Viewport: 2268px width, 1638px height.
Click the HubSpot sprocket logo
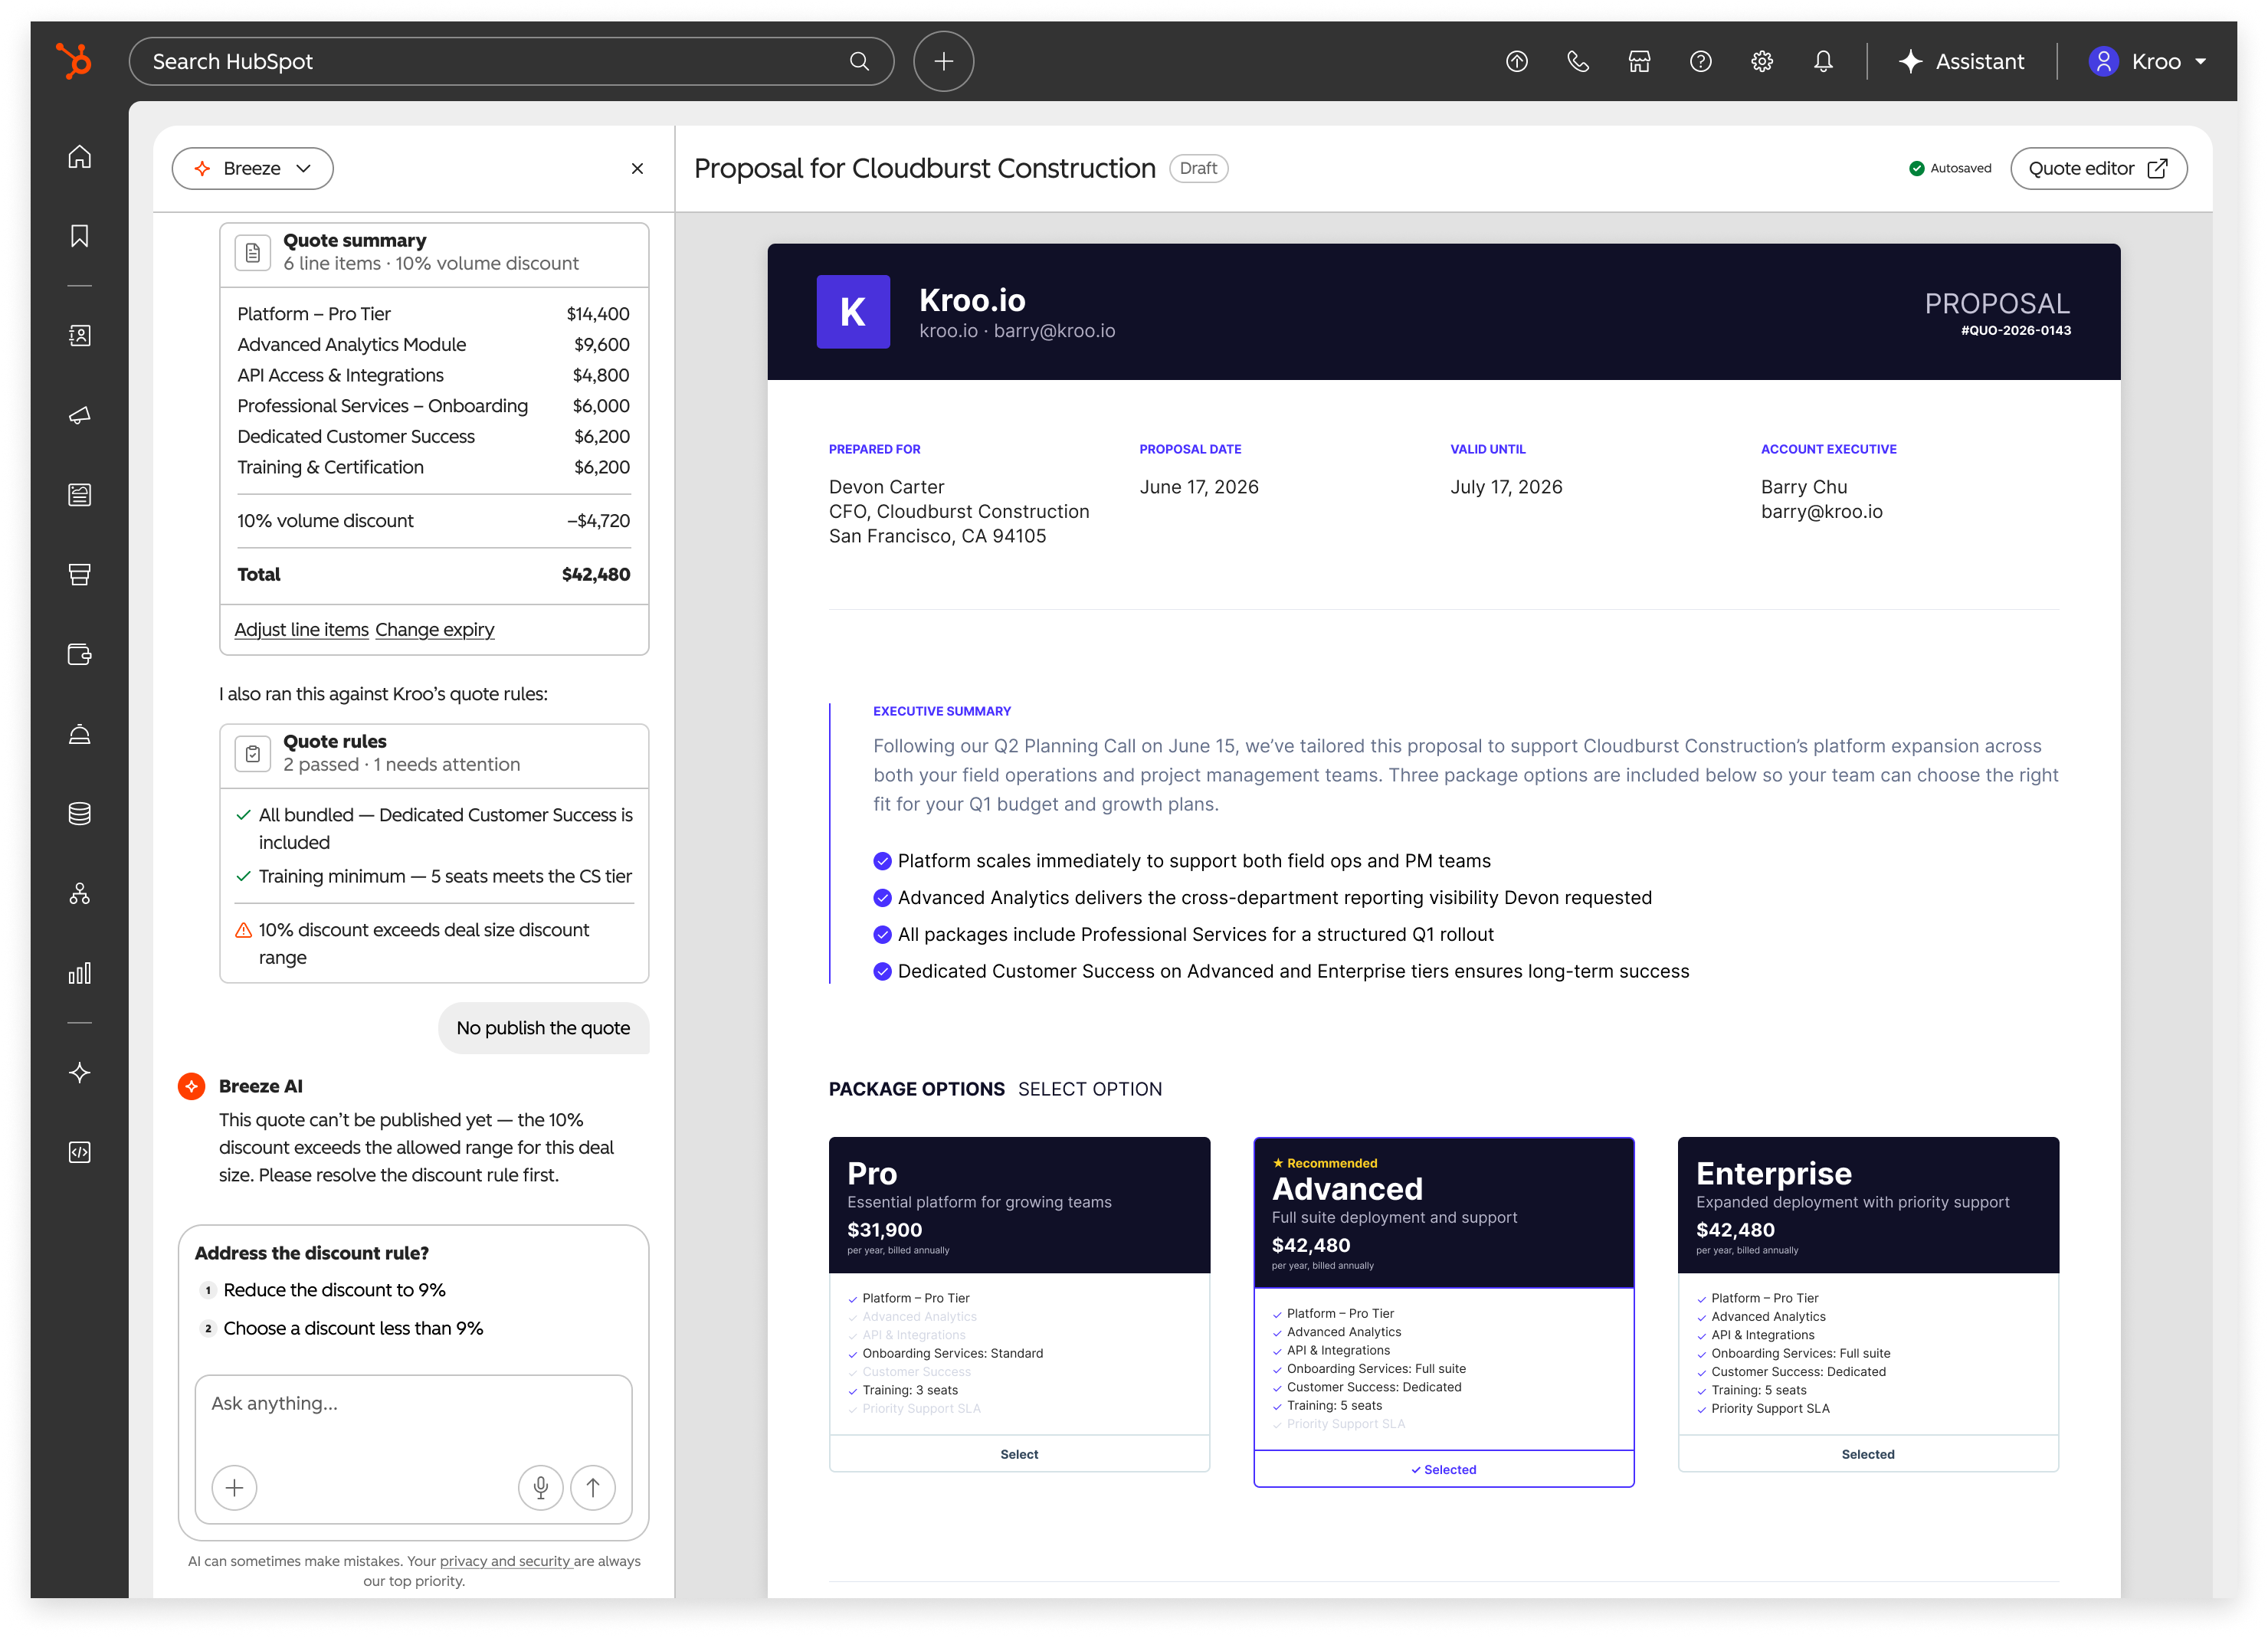coord(74,61)
